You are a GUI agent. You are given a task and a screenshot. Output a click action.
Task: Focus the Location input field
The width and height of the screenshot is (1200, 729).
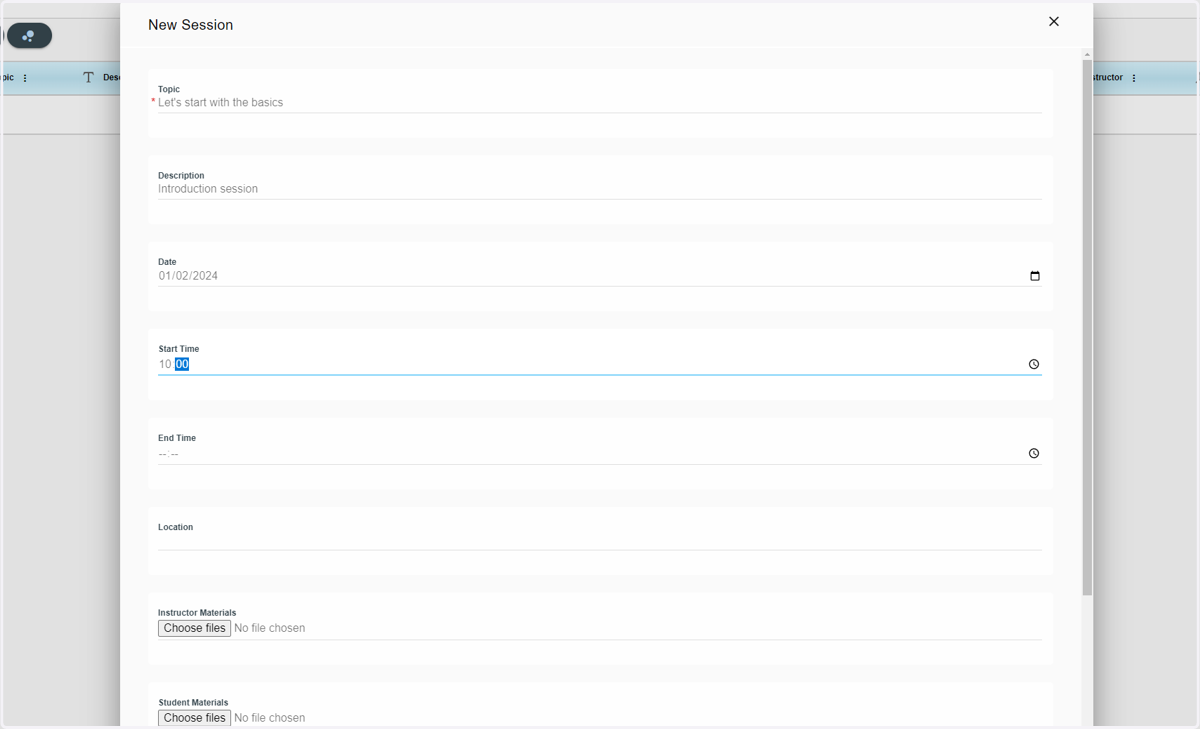click(x=599, y=540)
